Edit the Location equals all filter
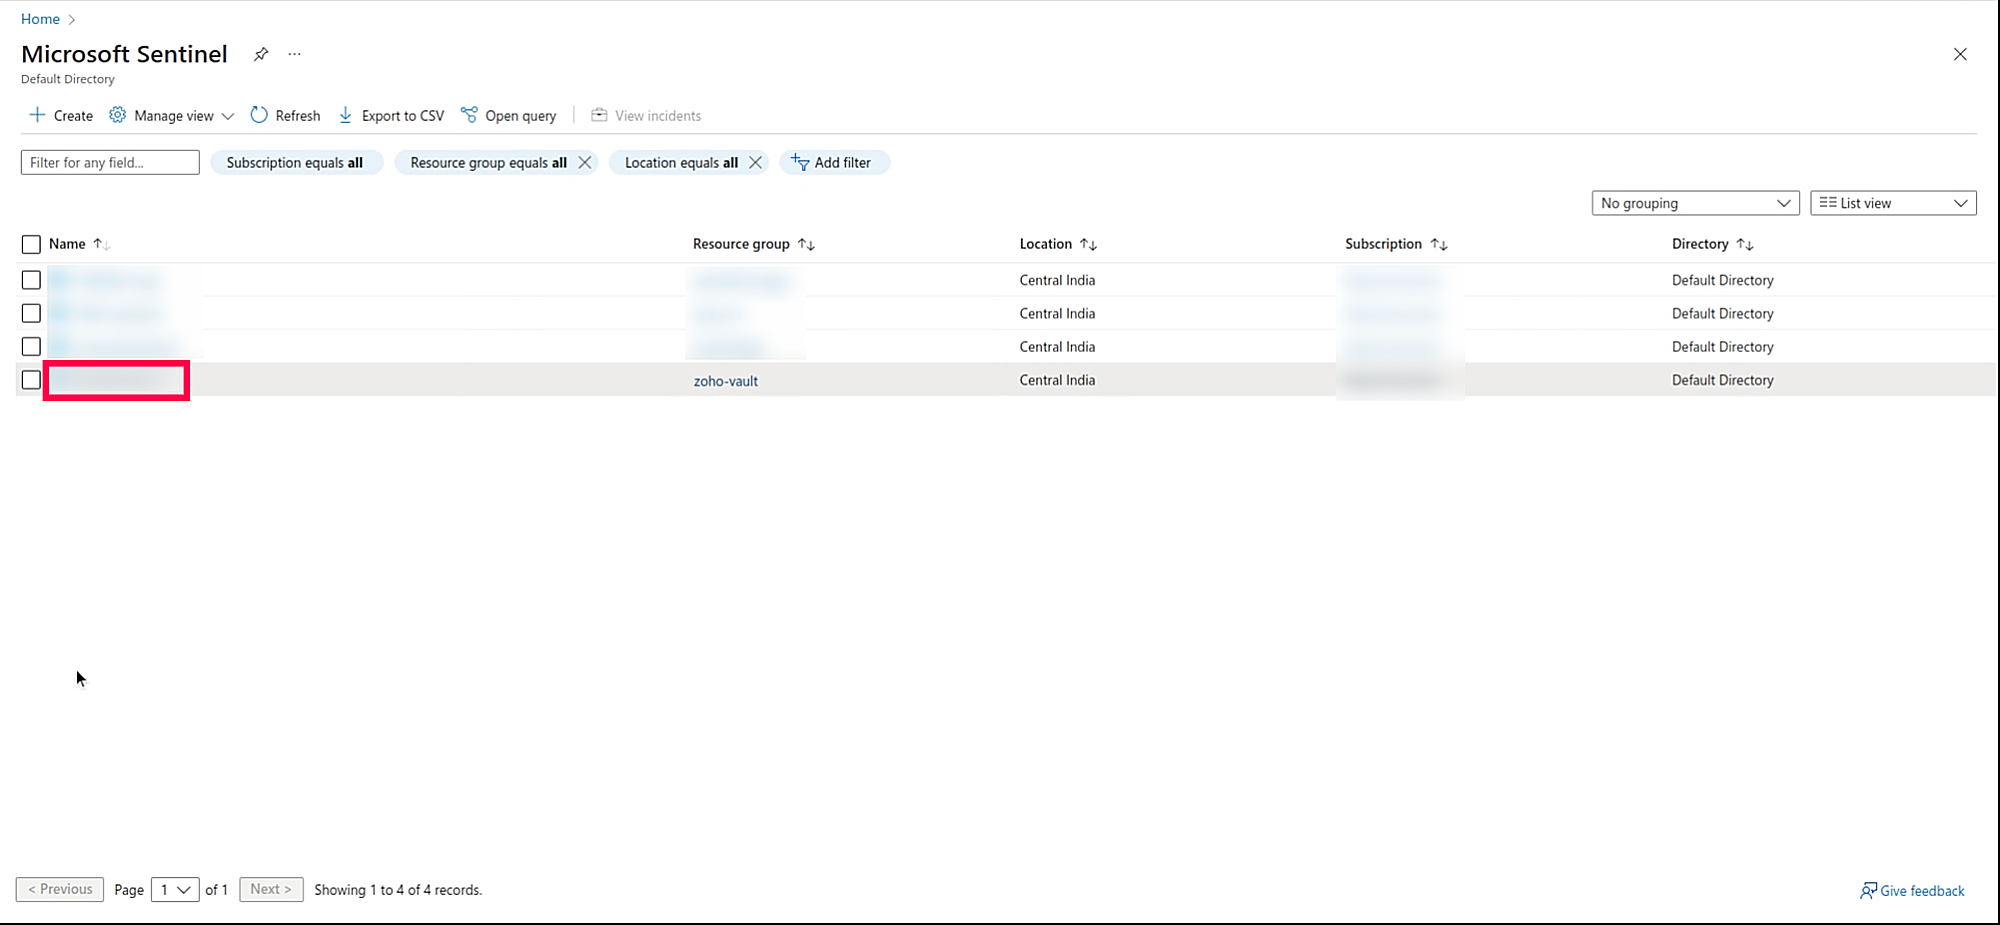The height and width of the screenshot is (925, 2000). click(x=681, y=162)
